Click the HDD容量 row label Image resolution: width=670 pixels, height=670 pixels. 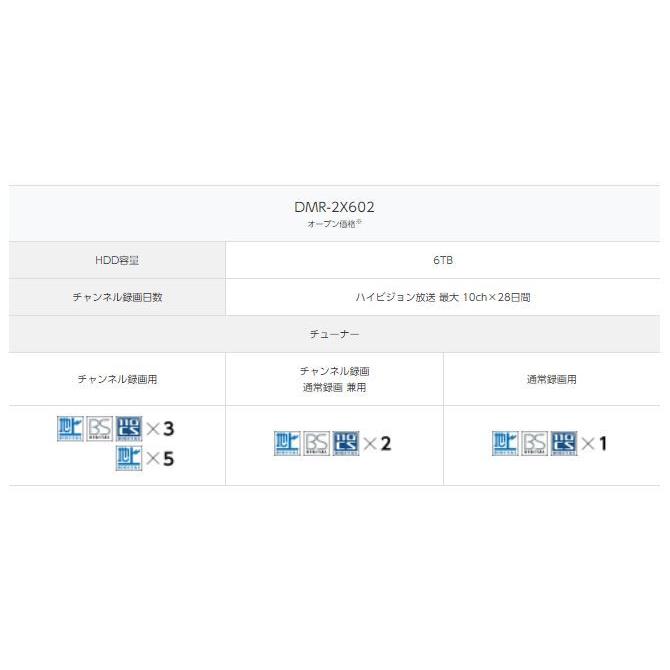pyautogui.click(x=117, y=260)
